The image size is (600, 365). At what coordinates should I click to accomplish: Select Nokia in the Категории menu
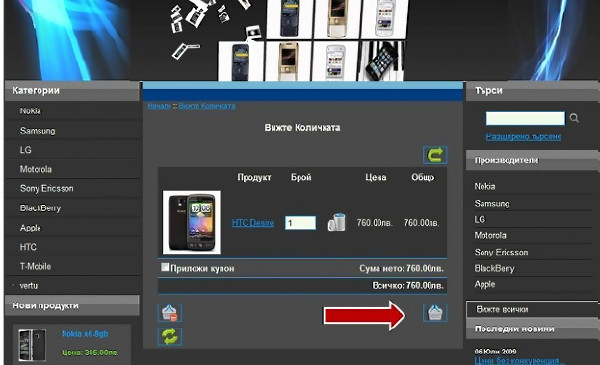[30, 111]
